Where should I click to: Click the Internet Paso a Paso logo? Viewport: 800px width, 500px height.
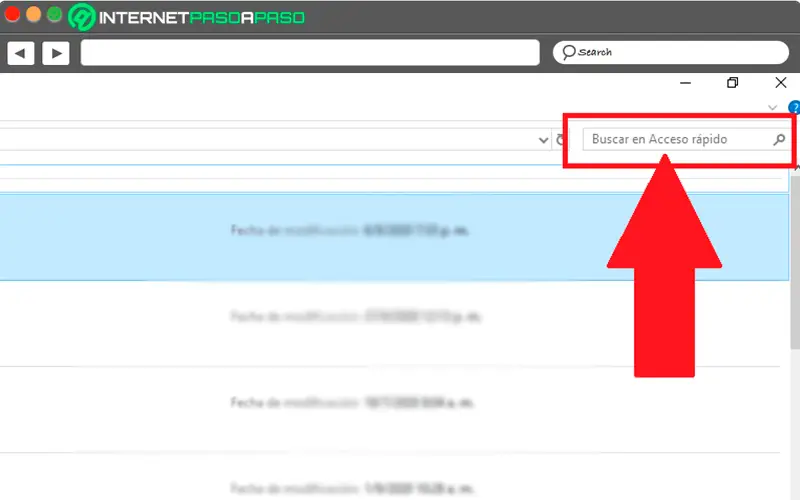pyautogui.click(x=186, y=17)
